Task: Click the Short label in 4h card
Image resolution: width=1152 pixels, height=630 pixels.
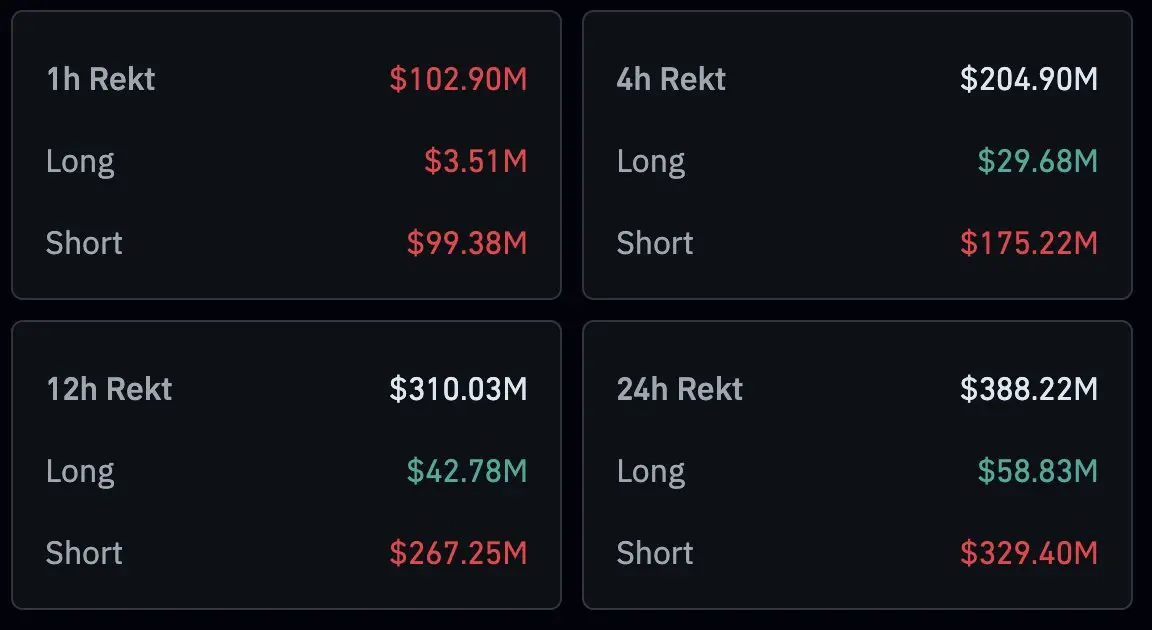Action: coord(655,243)
